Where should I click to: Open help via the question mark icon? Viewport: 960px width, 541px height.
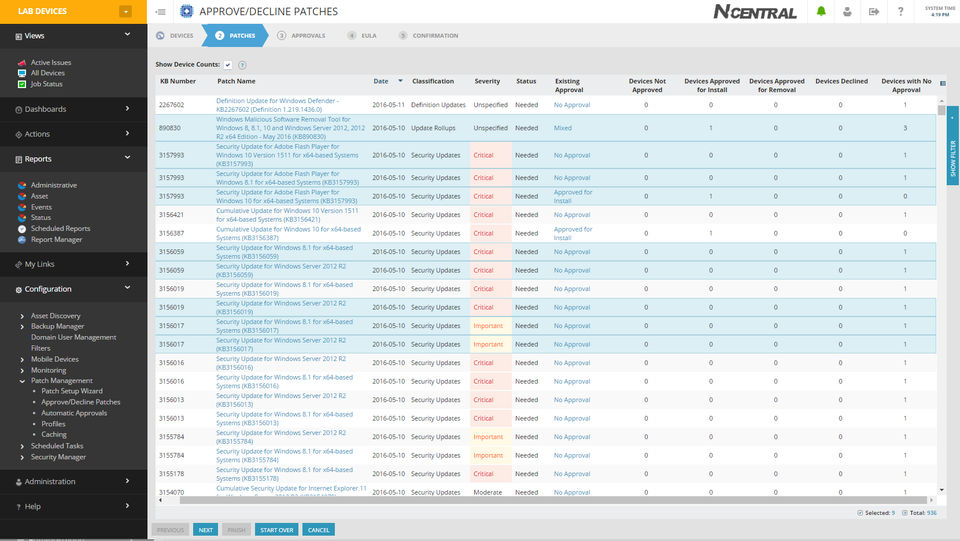pyautogui.click(x=900, y=12)
